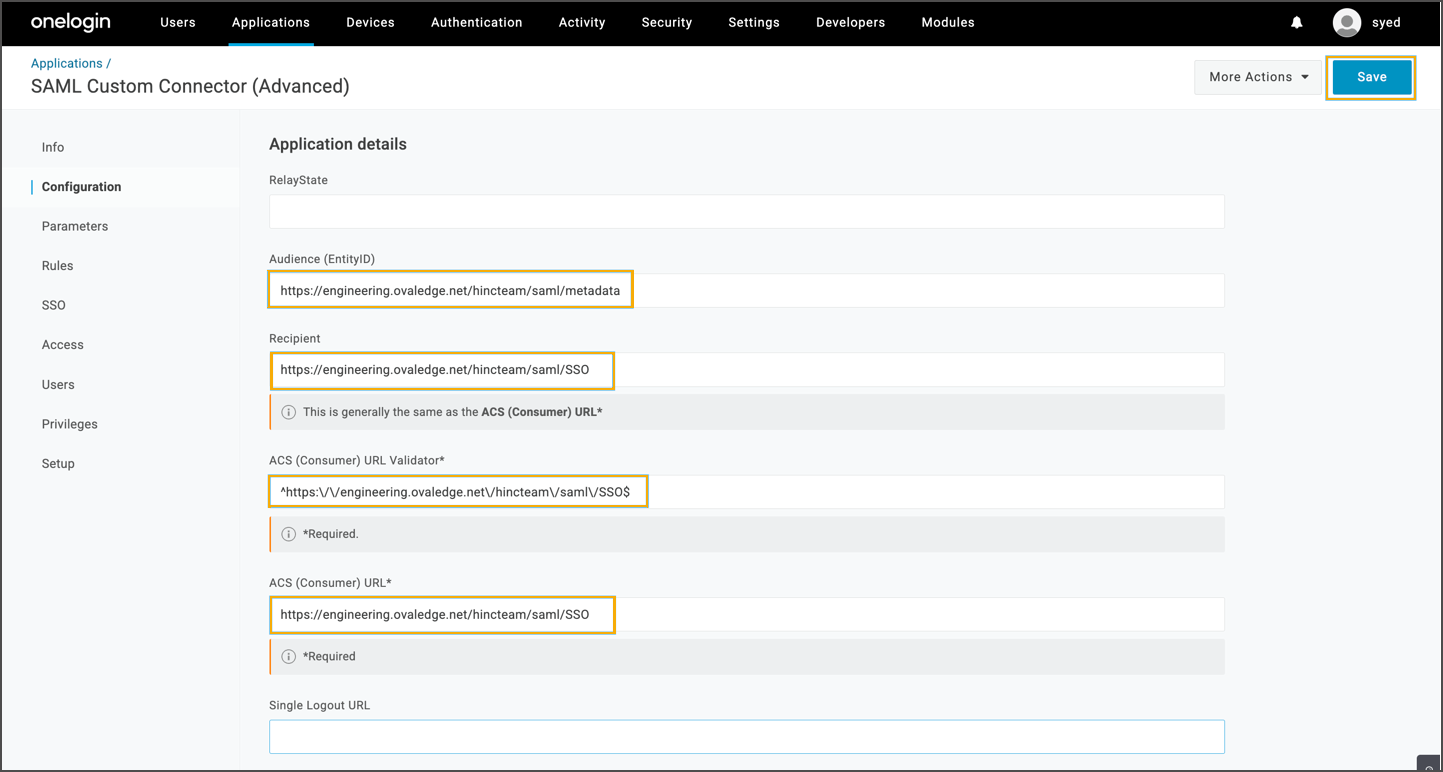Open the Security menu
Image resolution: width=1443 pixels, height=772 pixels.
point(667,22)
